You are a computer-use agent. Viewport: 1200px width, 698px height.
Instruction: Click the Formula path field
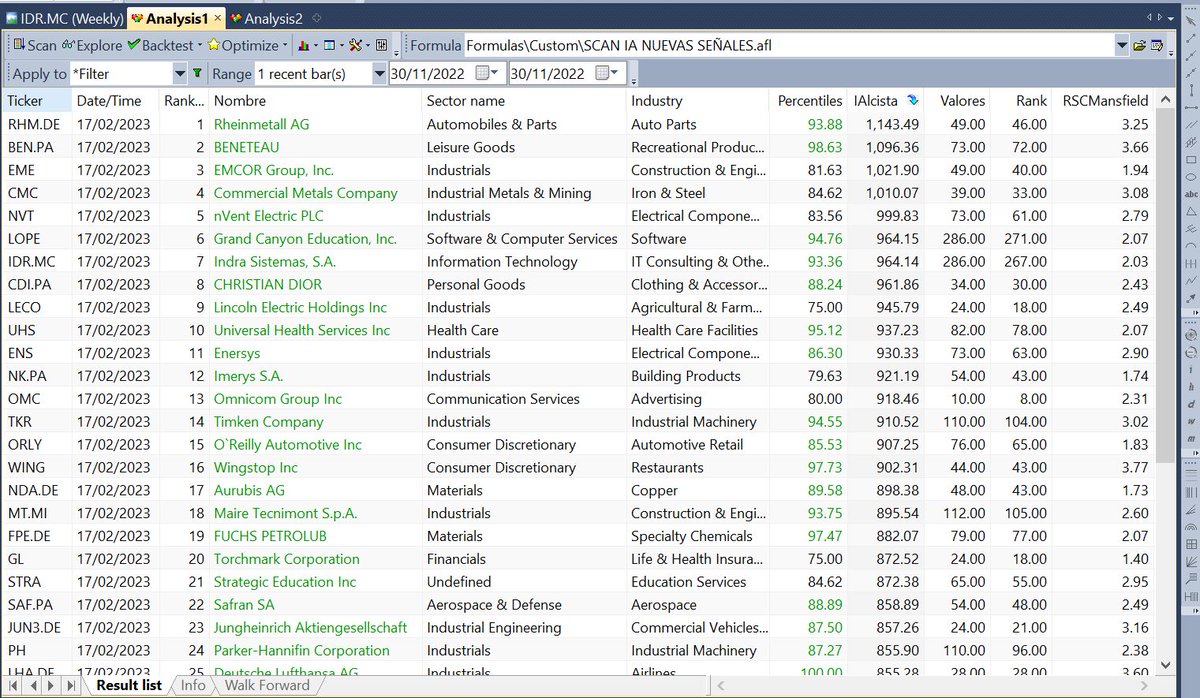tap(788, 45)
